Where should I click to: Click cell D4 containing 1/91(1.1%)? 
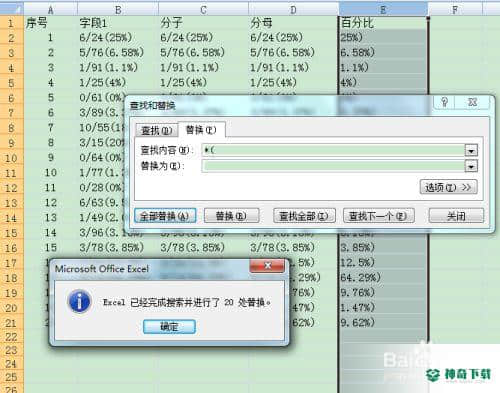293,68
